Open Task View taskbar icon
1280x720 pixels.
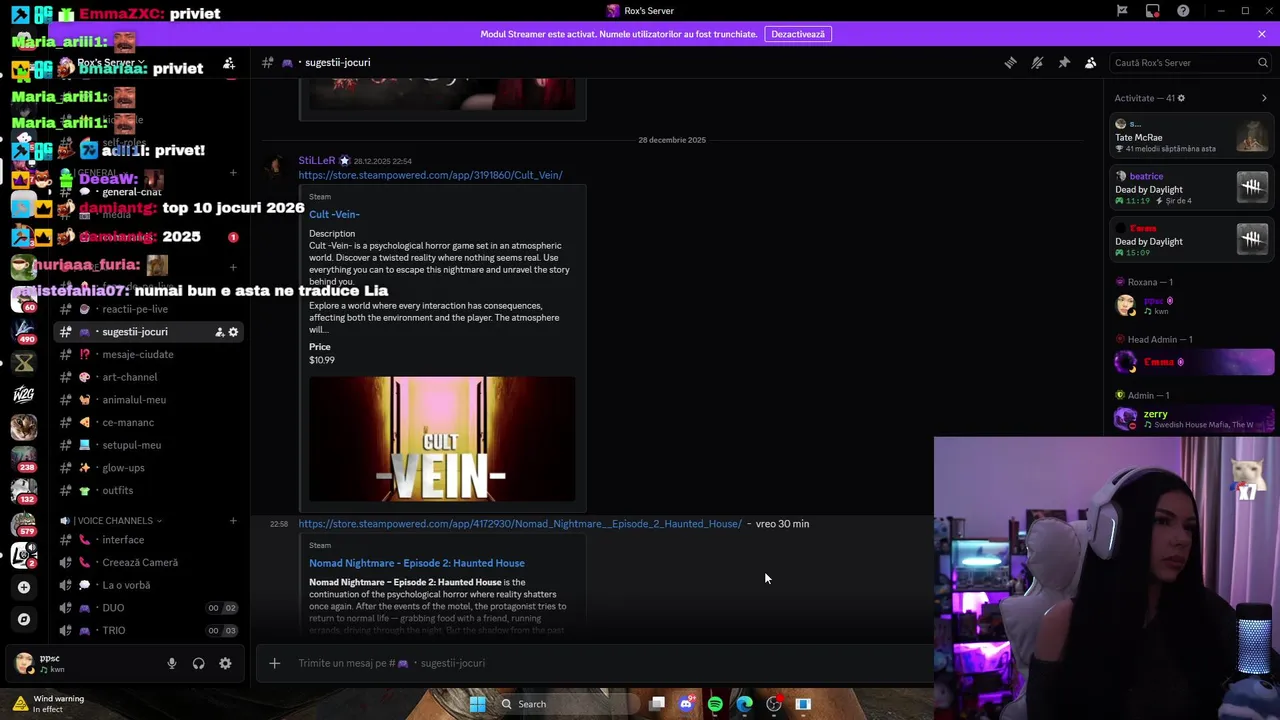(x=657, y=704)
